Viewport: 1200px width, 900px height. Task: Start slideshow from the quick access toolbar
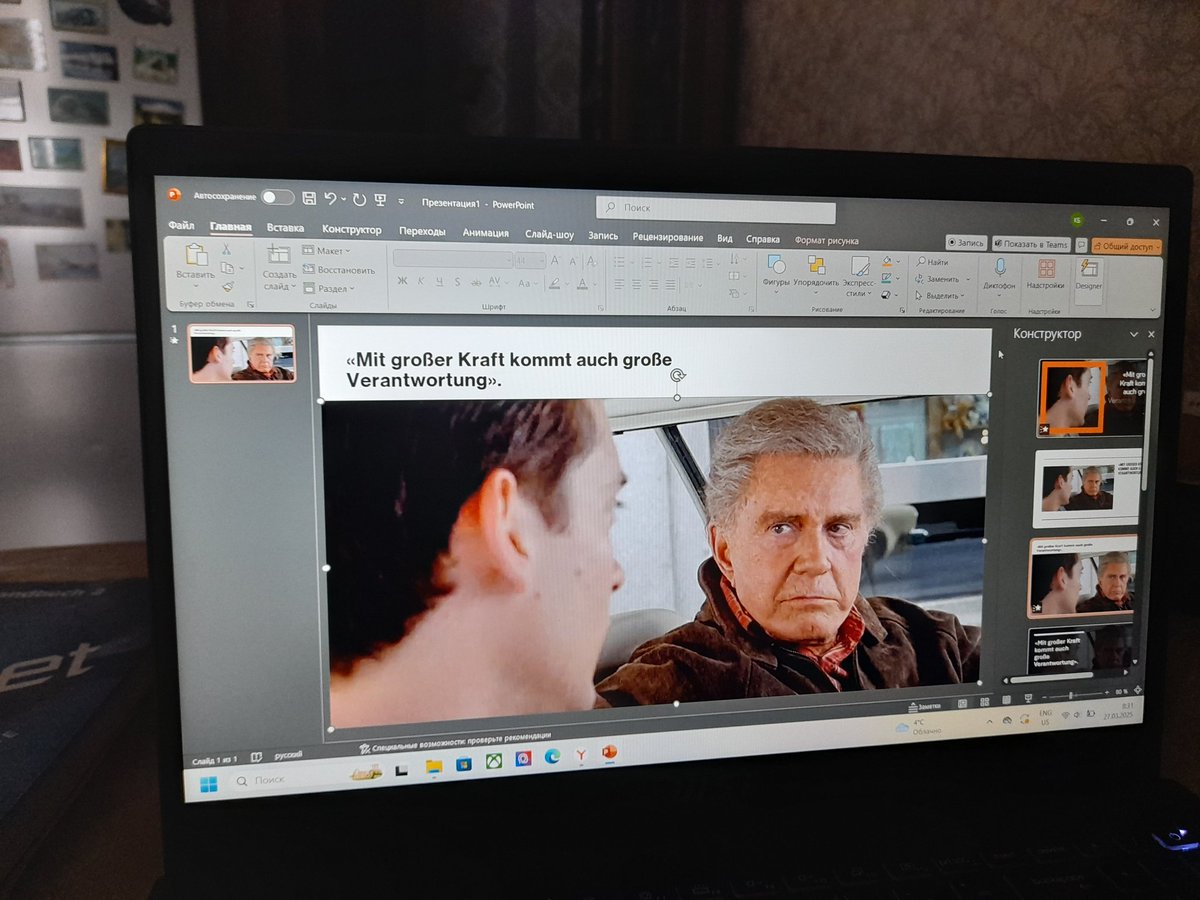coord(380,200)
